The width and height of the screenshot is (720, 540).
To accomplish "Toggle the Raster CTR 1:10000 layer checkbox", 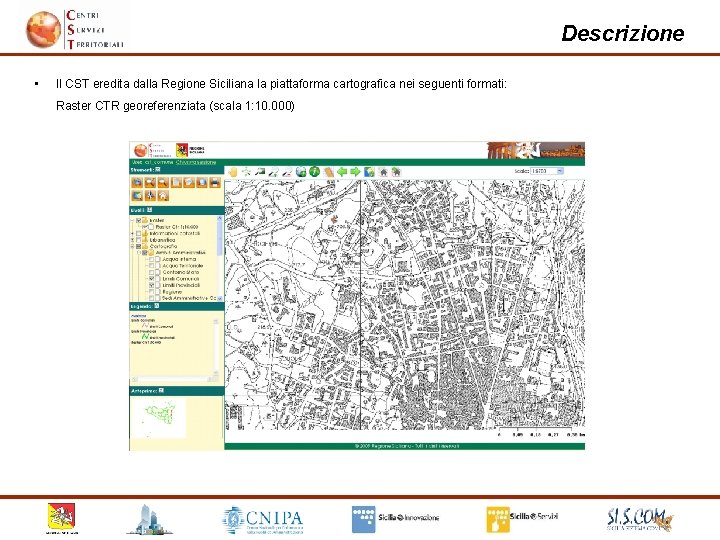I will [145, 227].
